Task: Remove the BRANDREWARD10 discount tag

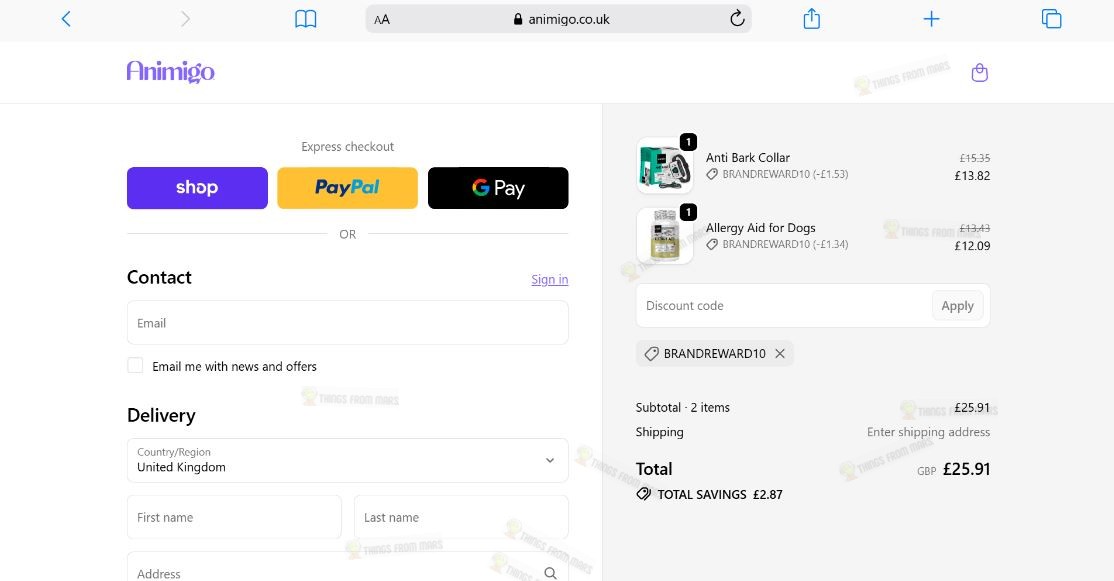Action: [780, 353]
